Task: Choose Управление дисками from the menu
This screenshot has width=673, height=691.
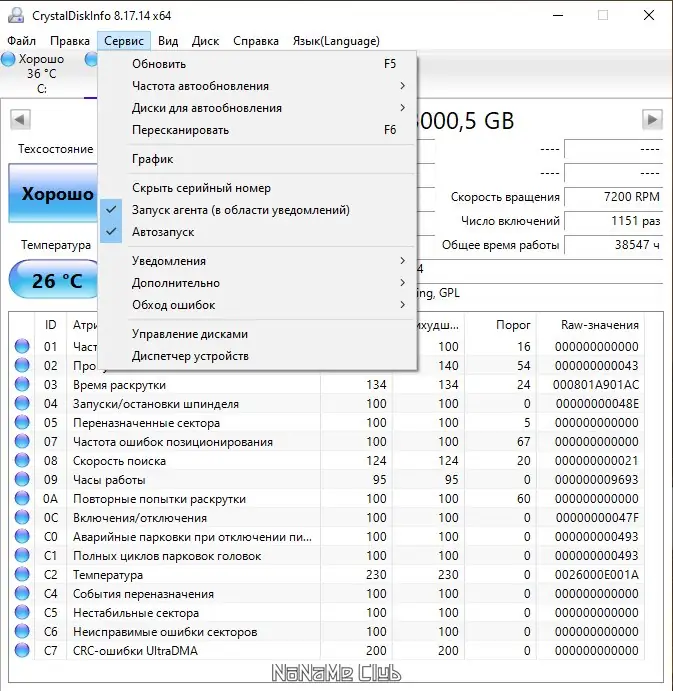Action: 190,334
